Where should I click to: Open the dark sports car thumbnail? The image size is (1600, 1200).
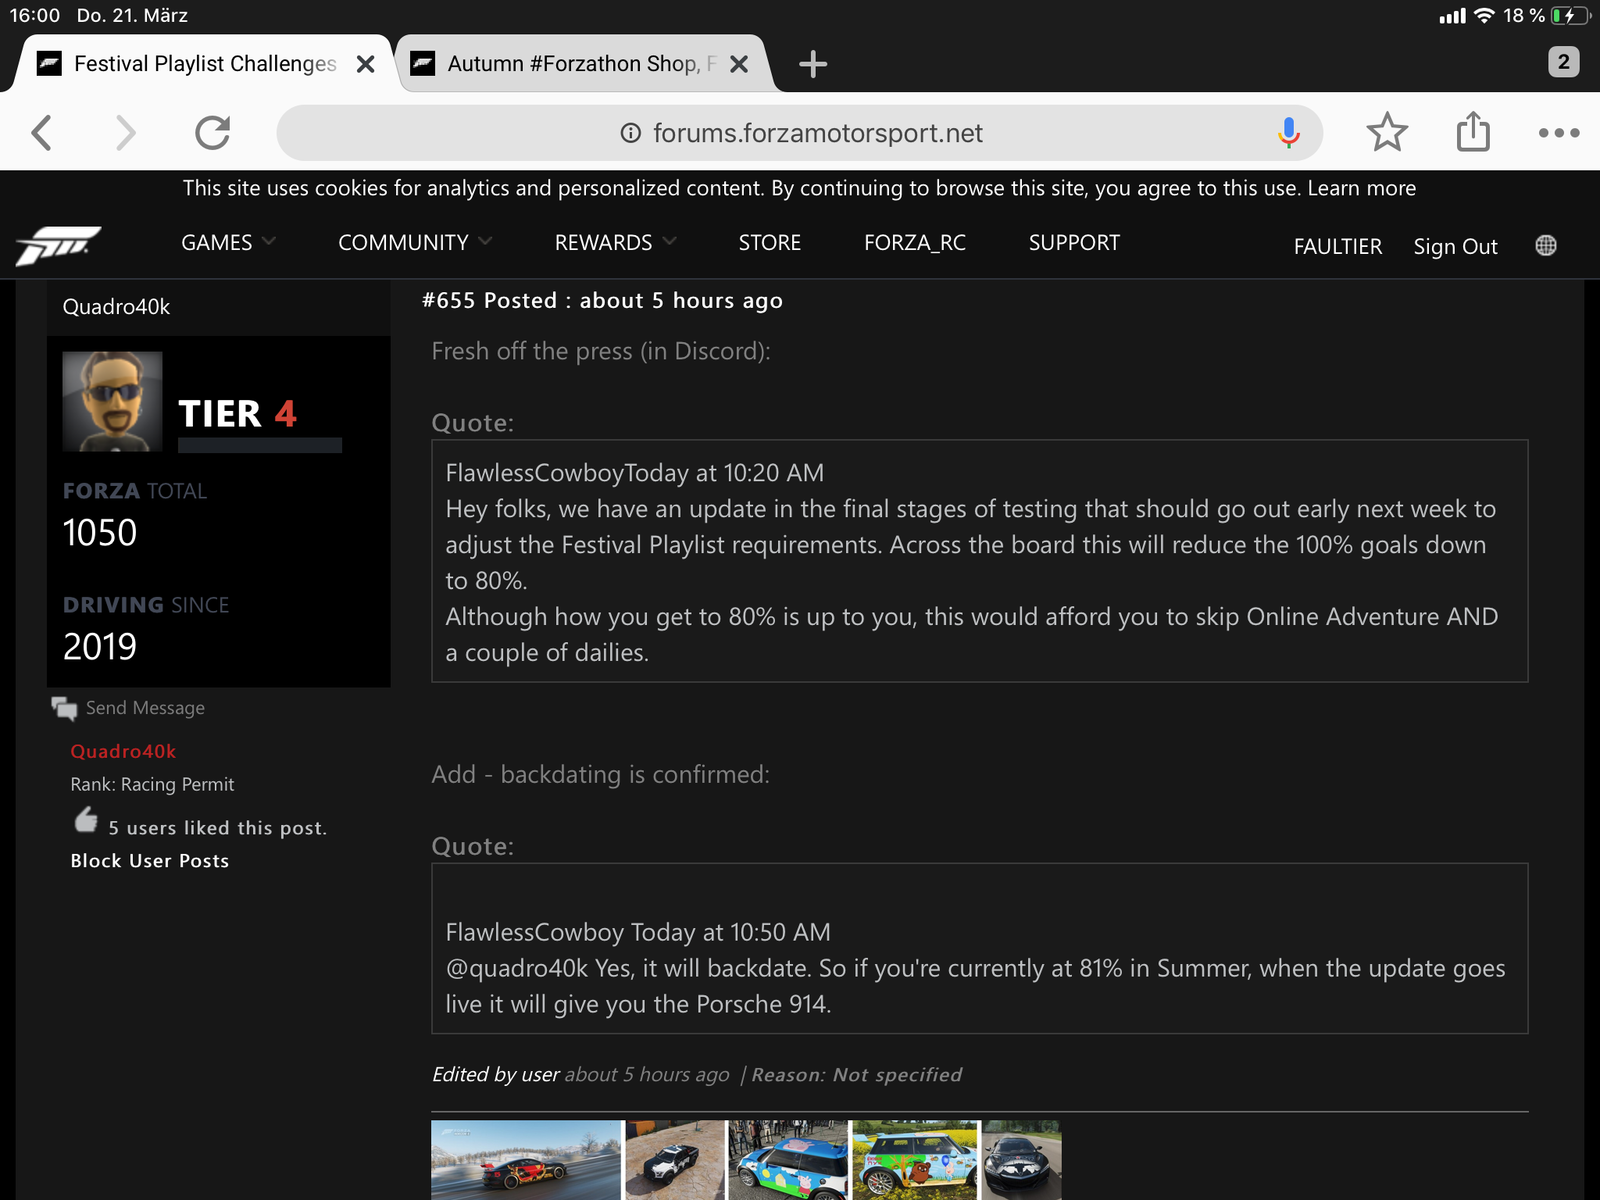[x=1022, y=1160]
